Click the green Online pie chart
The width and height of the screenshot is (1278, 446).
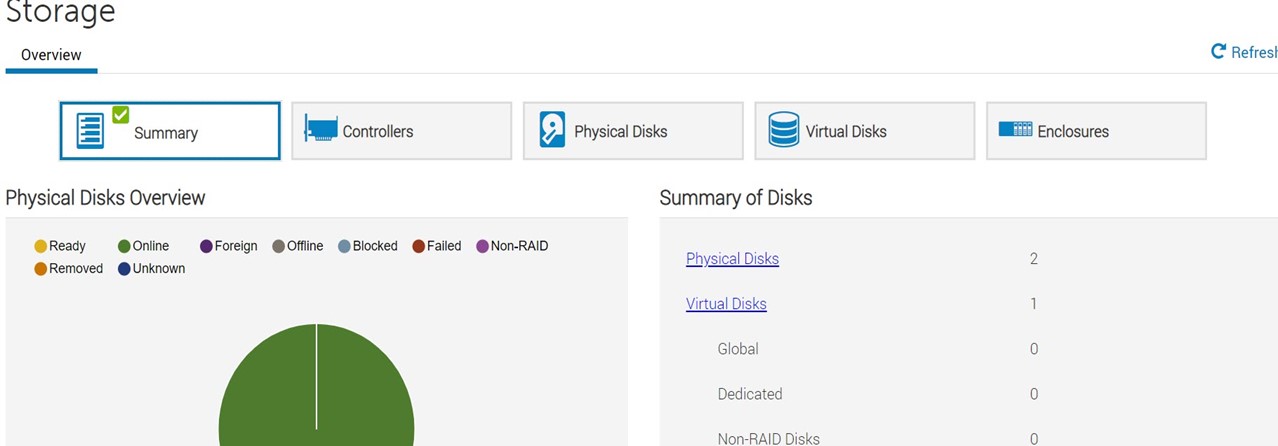(x=316, y=400)
